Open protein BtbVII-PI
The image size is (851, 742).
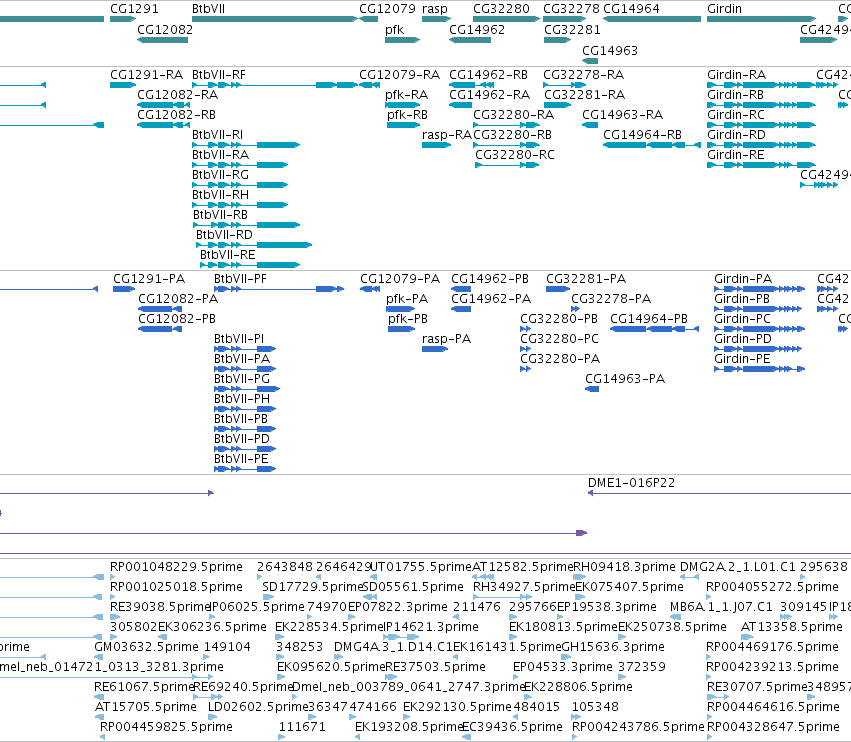(239, 339)
